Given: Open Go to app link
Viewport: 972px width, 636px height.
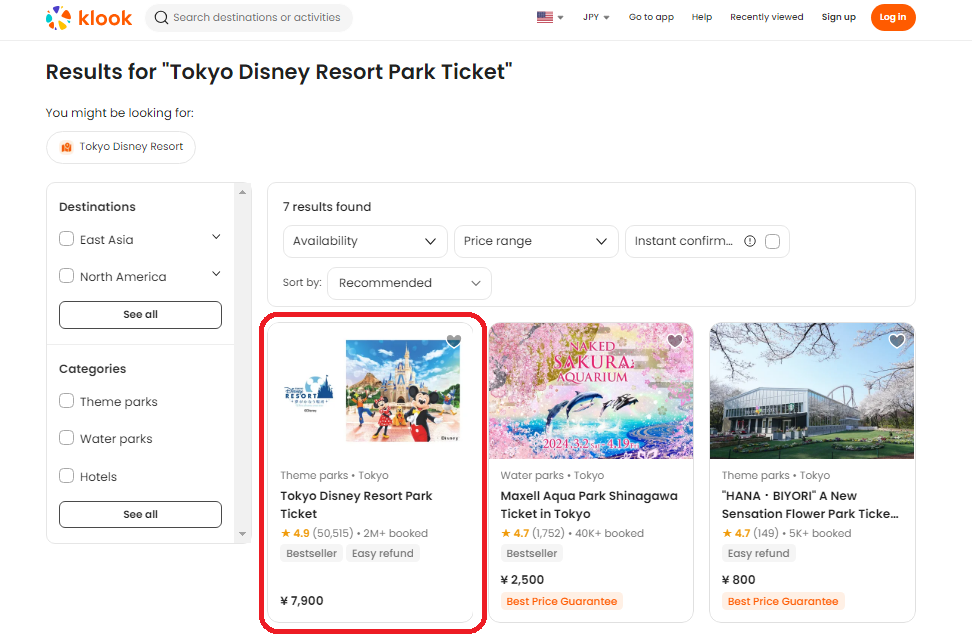Looking at the screenshot, I should (651, 17).
